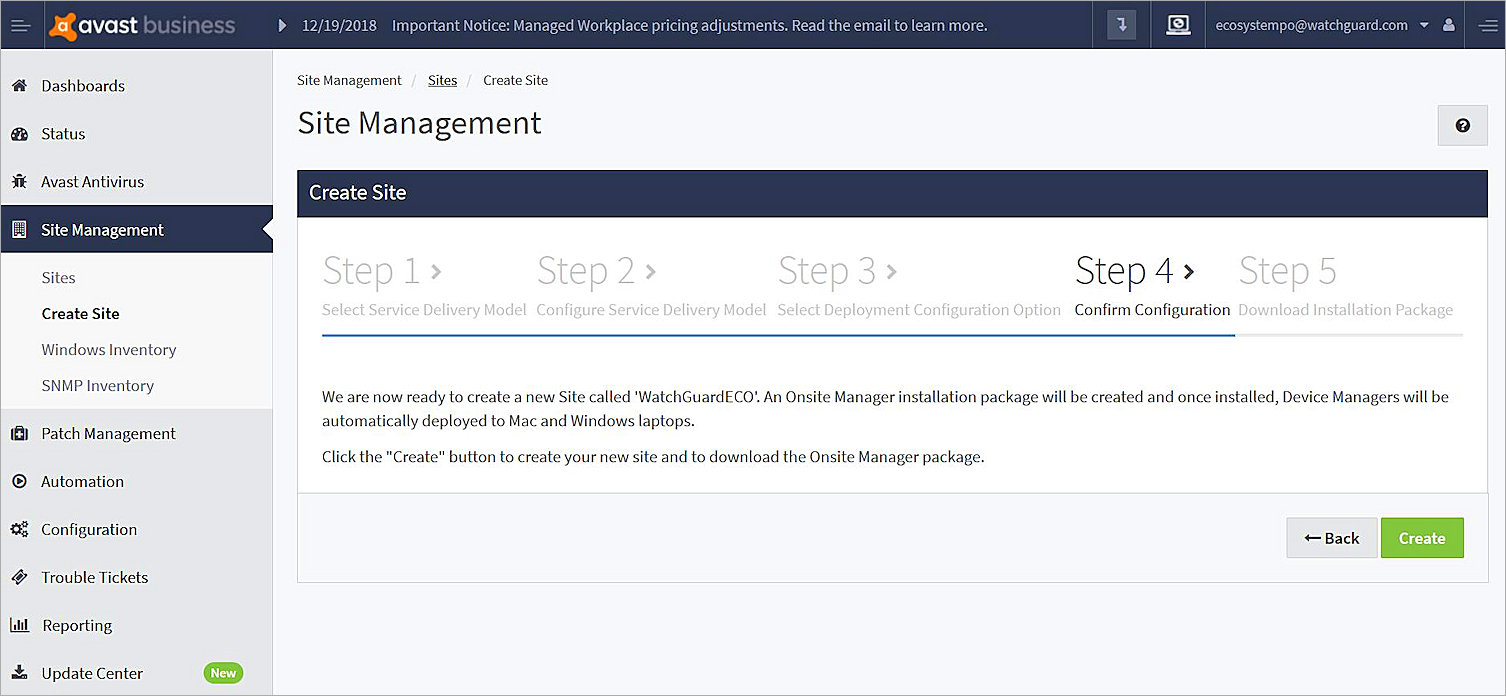Screen dimensions: 1506x696
Task: Switch to the Sites page
Action: point(58,277)
